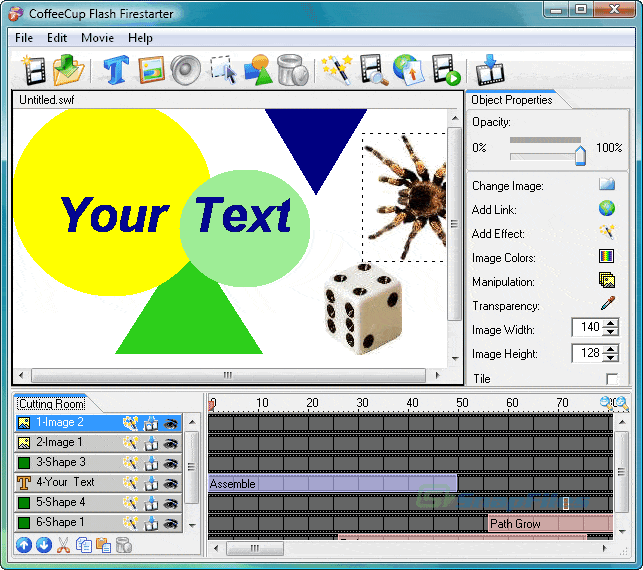
Task: Toggle visibility of 4-Your Text layer
Action: [x=171, y=483]
